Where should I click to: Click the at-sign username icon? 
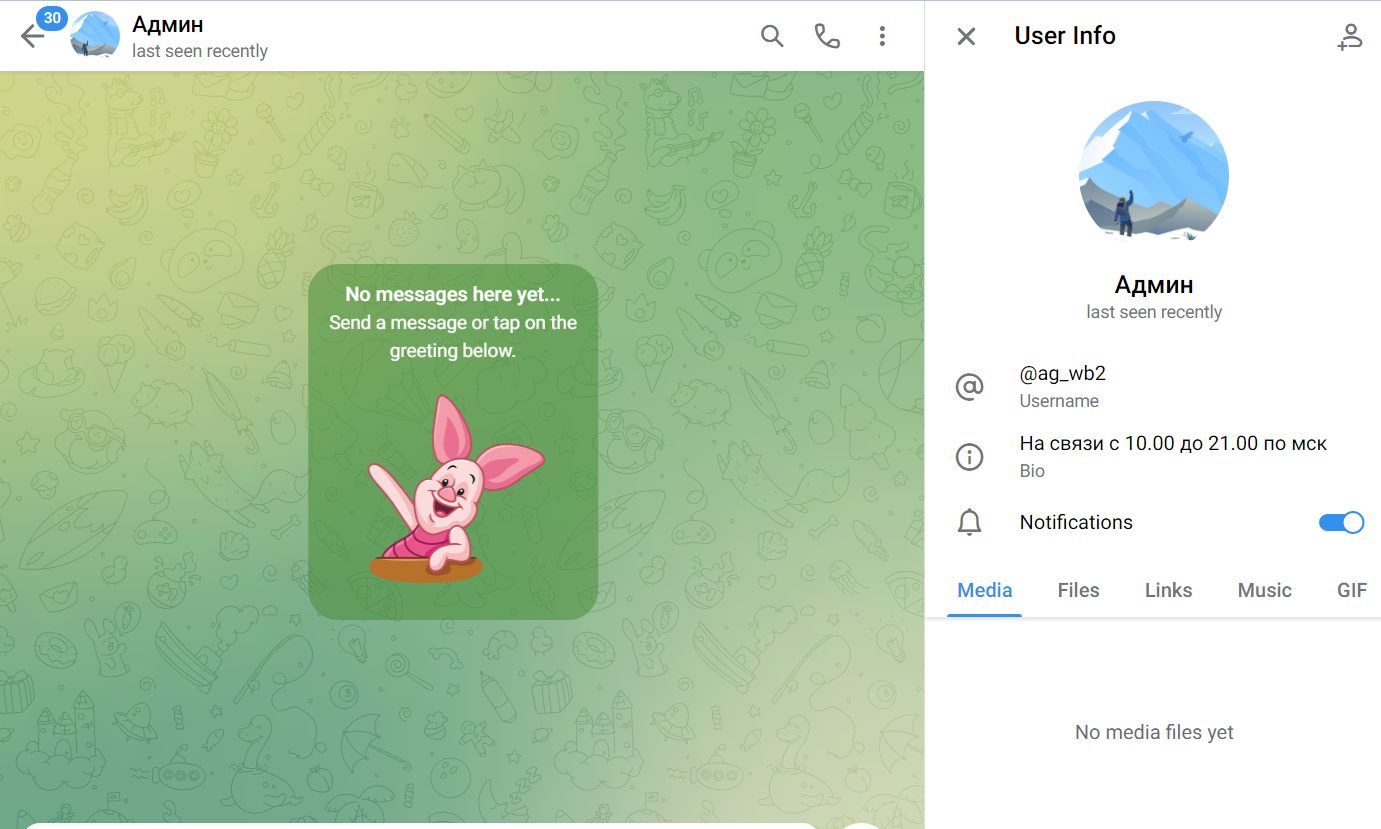[x=969, y=386]
